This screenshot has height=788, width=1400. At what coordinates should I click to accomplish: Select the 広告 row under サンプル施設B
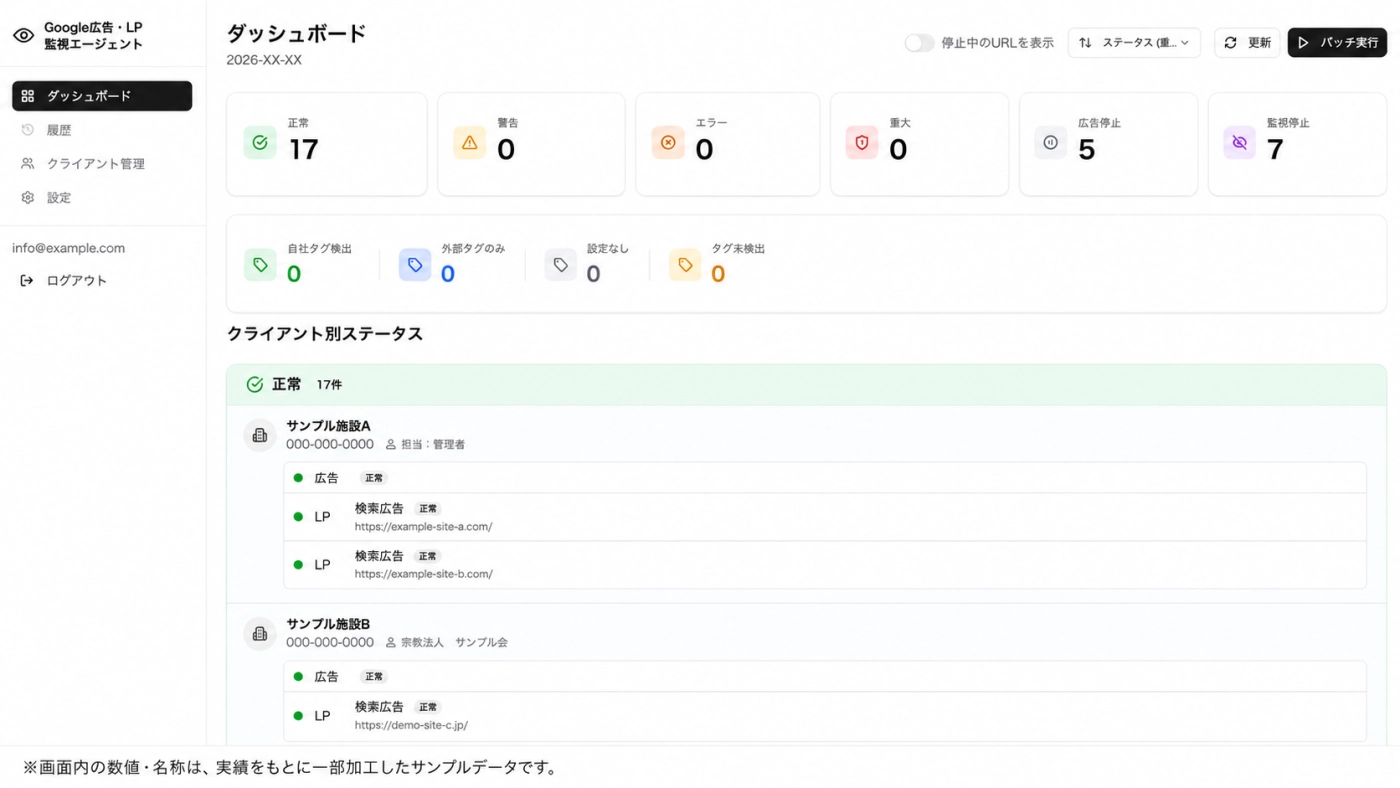[x=825, y=677]
